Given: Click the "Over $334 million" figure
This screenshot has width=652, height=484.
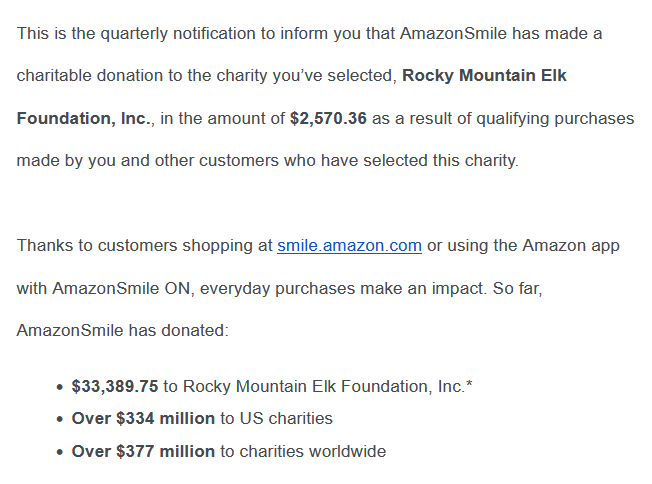Looking at the screenshot, I should tap(143, 418).
